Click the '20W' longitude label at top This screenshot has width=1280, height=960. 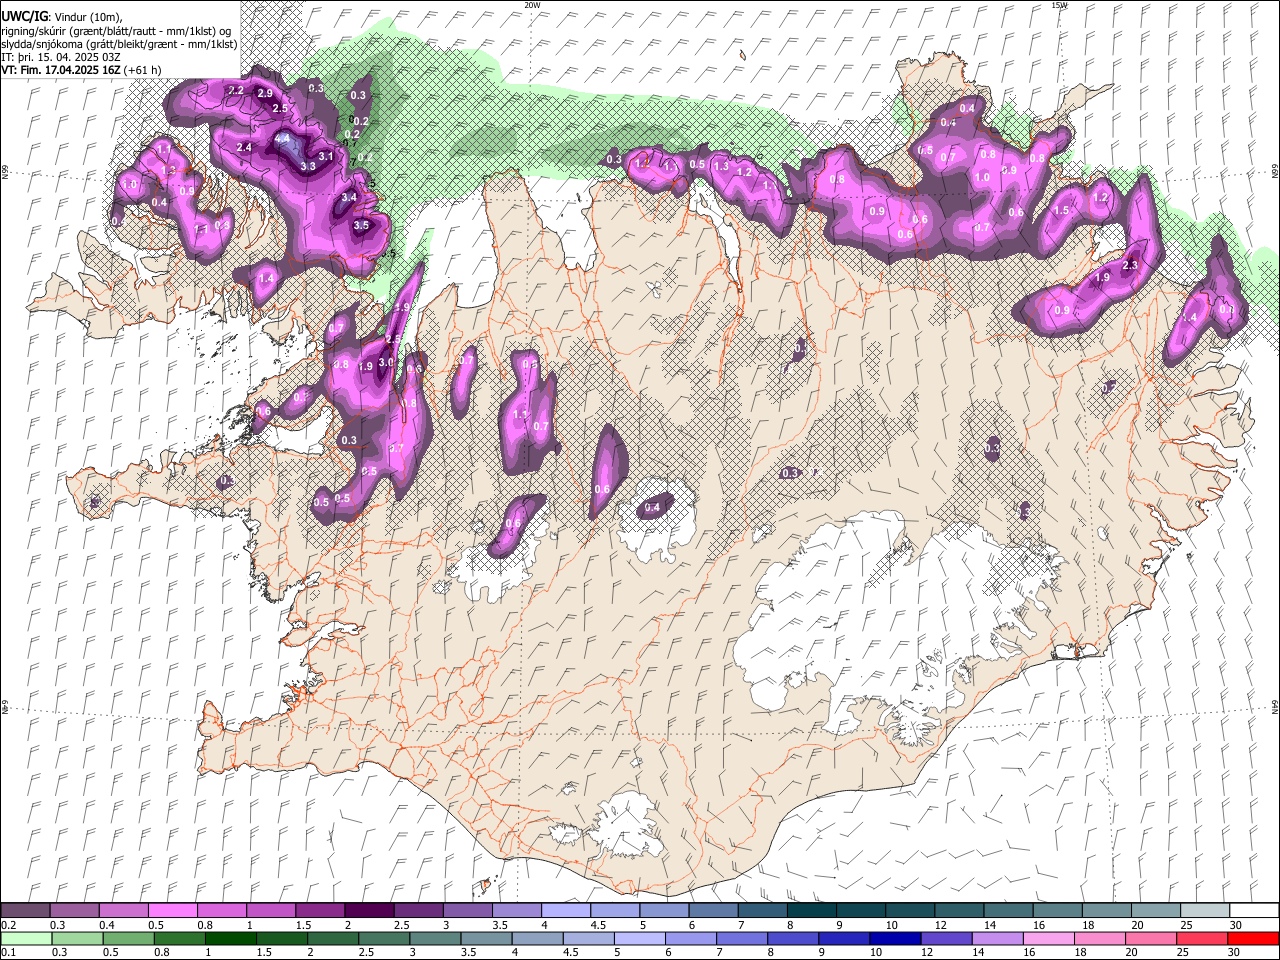[x=532, y=4]
